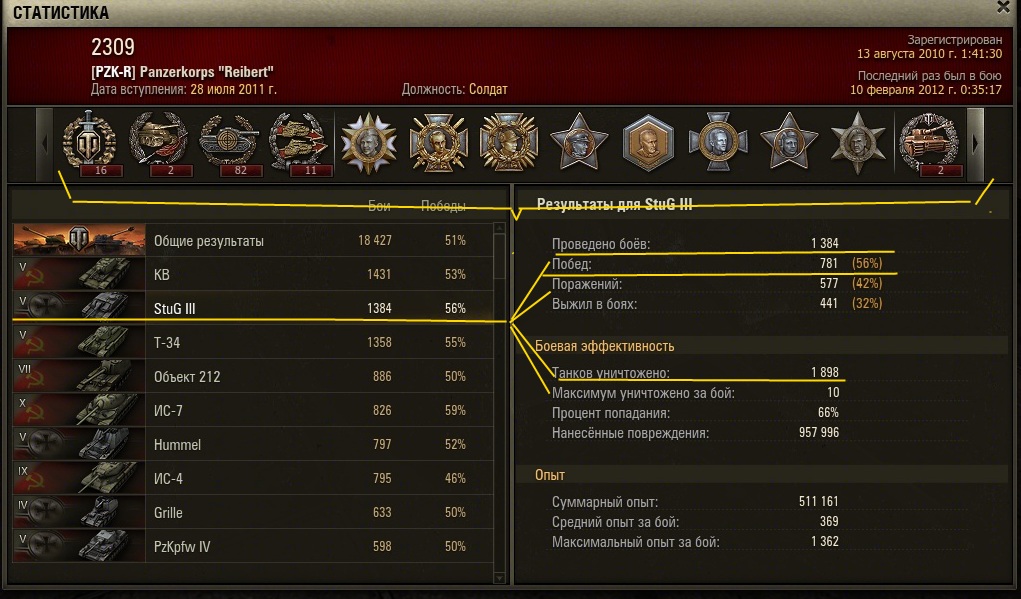The height and width of the screenshot is (599, 1021).
Task: Sort tanks by Победы column header
Action: click(443, 206)
